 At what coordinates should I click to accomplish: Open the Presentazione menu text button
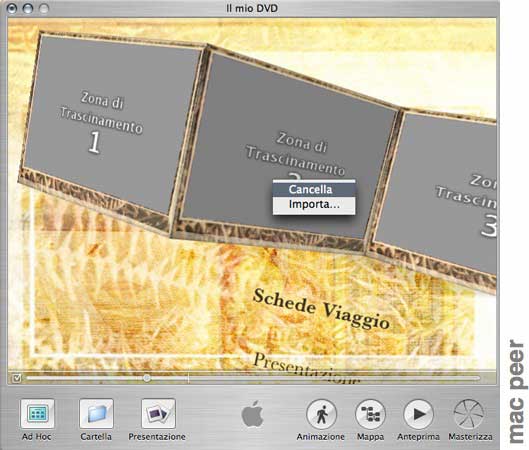pos(305,368)
